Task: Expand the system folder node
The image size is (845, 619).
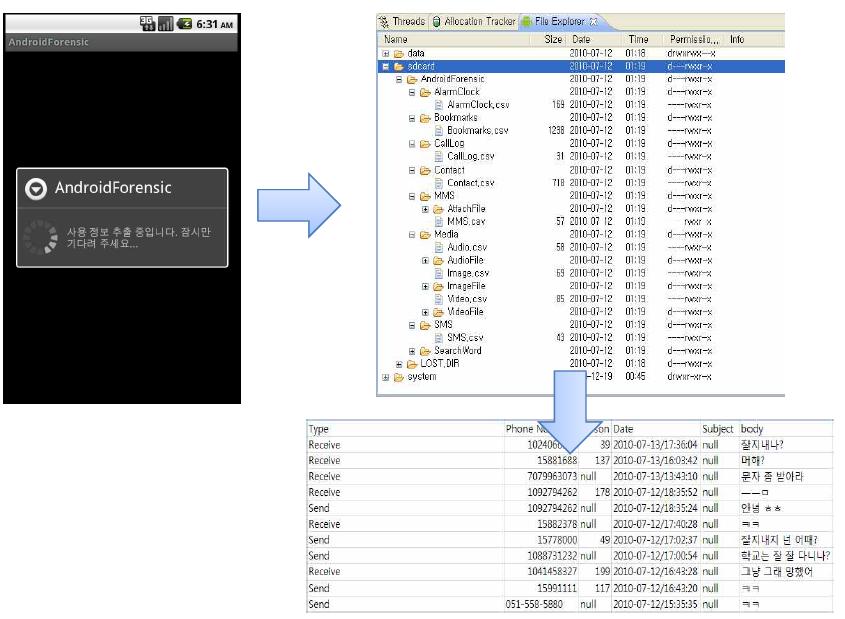Action: tap(386, 377)
